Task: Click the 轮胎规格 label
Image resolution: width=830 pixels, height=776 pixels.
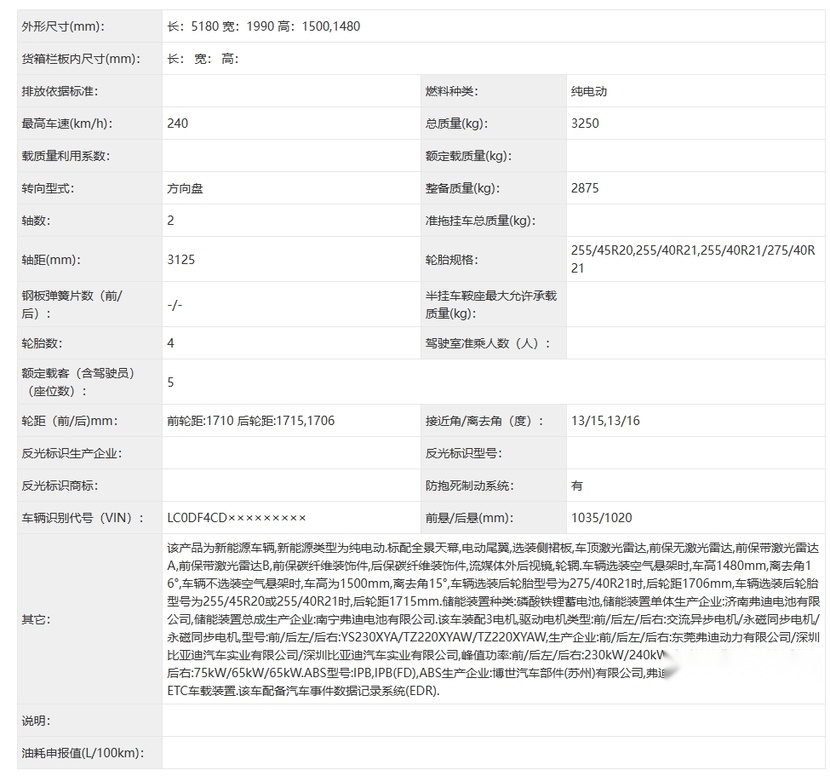Action: [x=452, y=259]
